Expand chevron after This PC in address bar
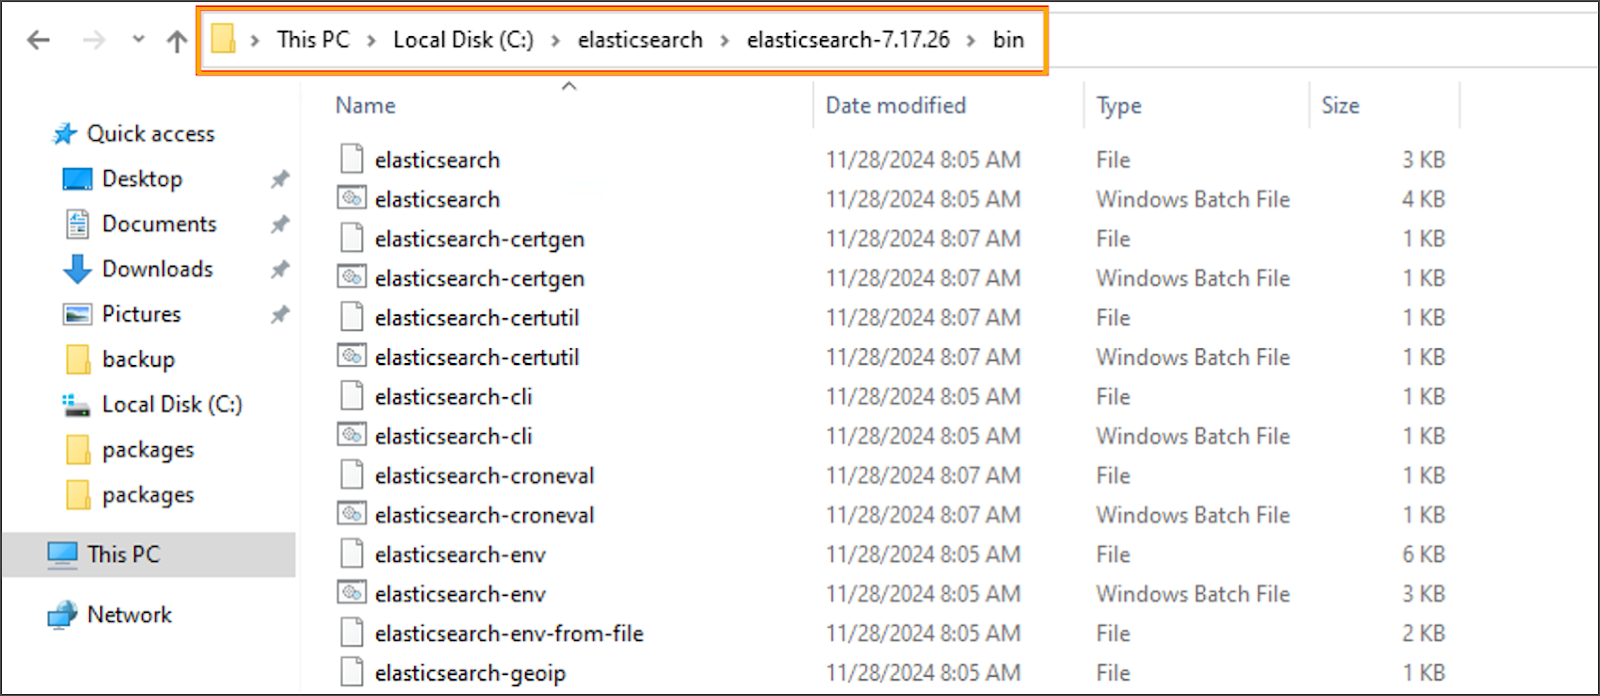Screen dimensions: 1600x696 [x=371, y=41]
